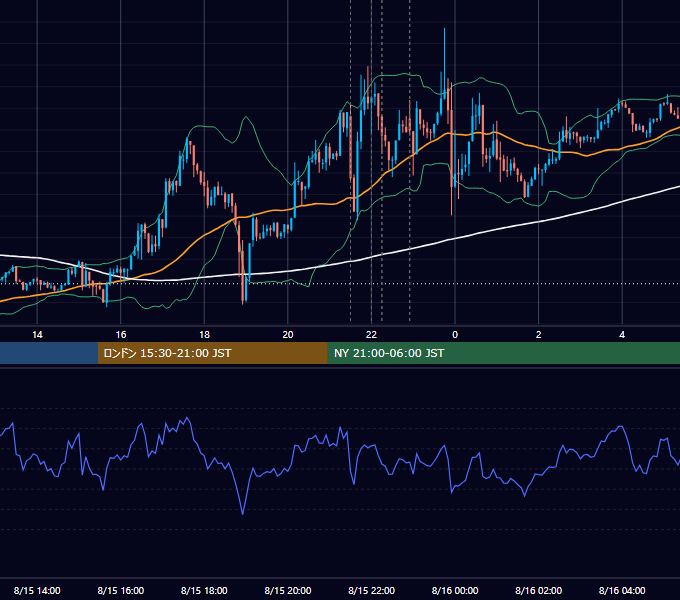Click the blue session bar before ロンドン
680x600 pixels.
click(49, 353)
